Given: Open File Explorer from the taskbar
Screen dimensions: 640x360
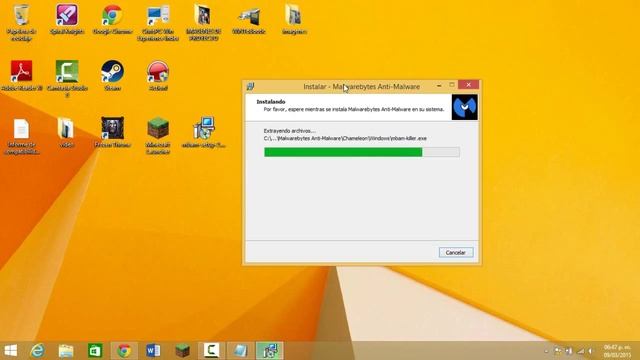Looking at the screenshot, I should 66,351.
